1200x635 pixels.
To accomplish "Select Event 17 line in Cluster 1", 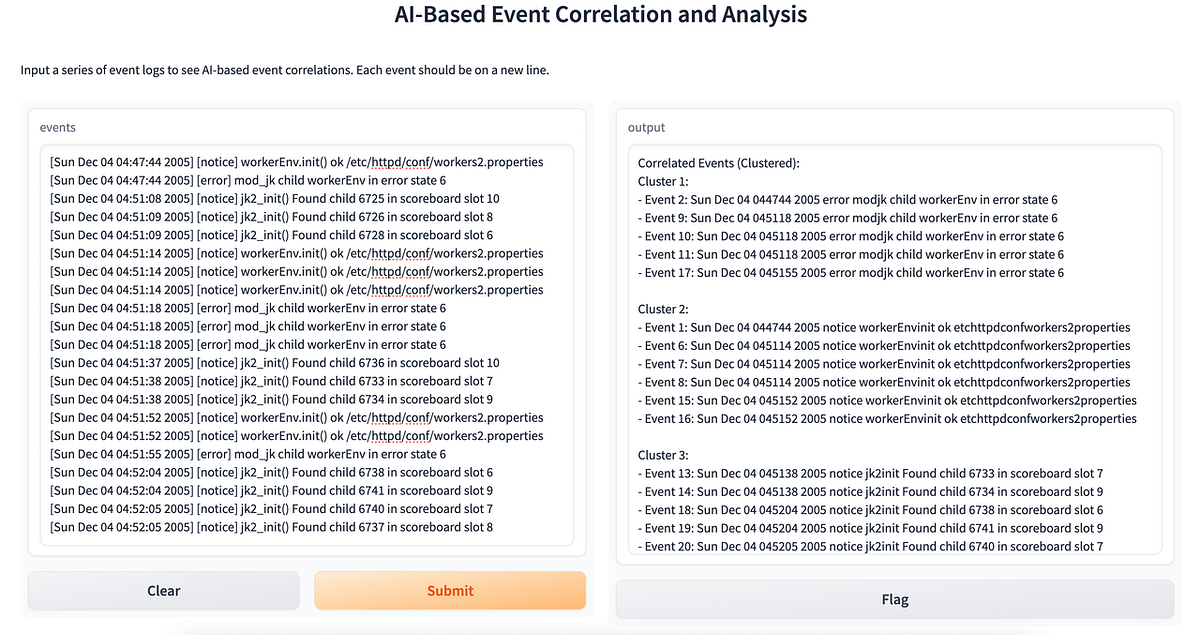I will click(x=851, y=272).
